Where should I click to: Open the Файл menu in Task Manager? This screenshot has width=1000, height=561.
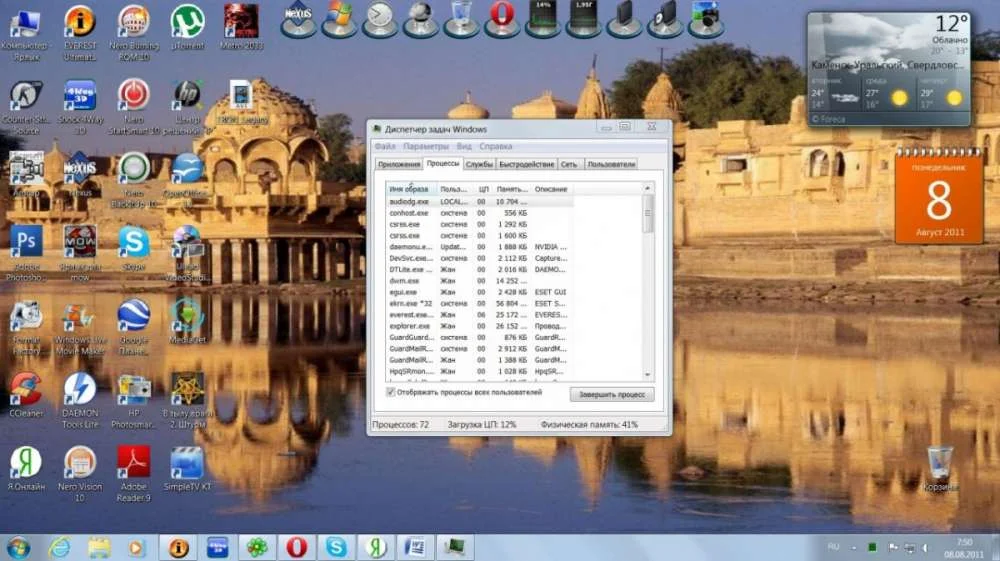pyautogui.click(x=385, y=146)
